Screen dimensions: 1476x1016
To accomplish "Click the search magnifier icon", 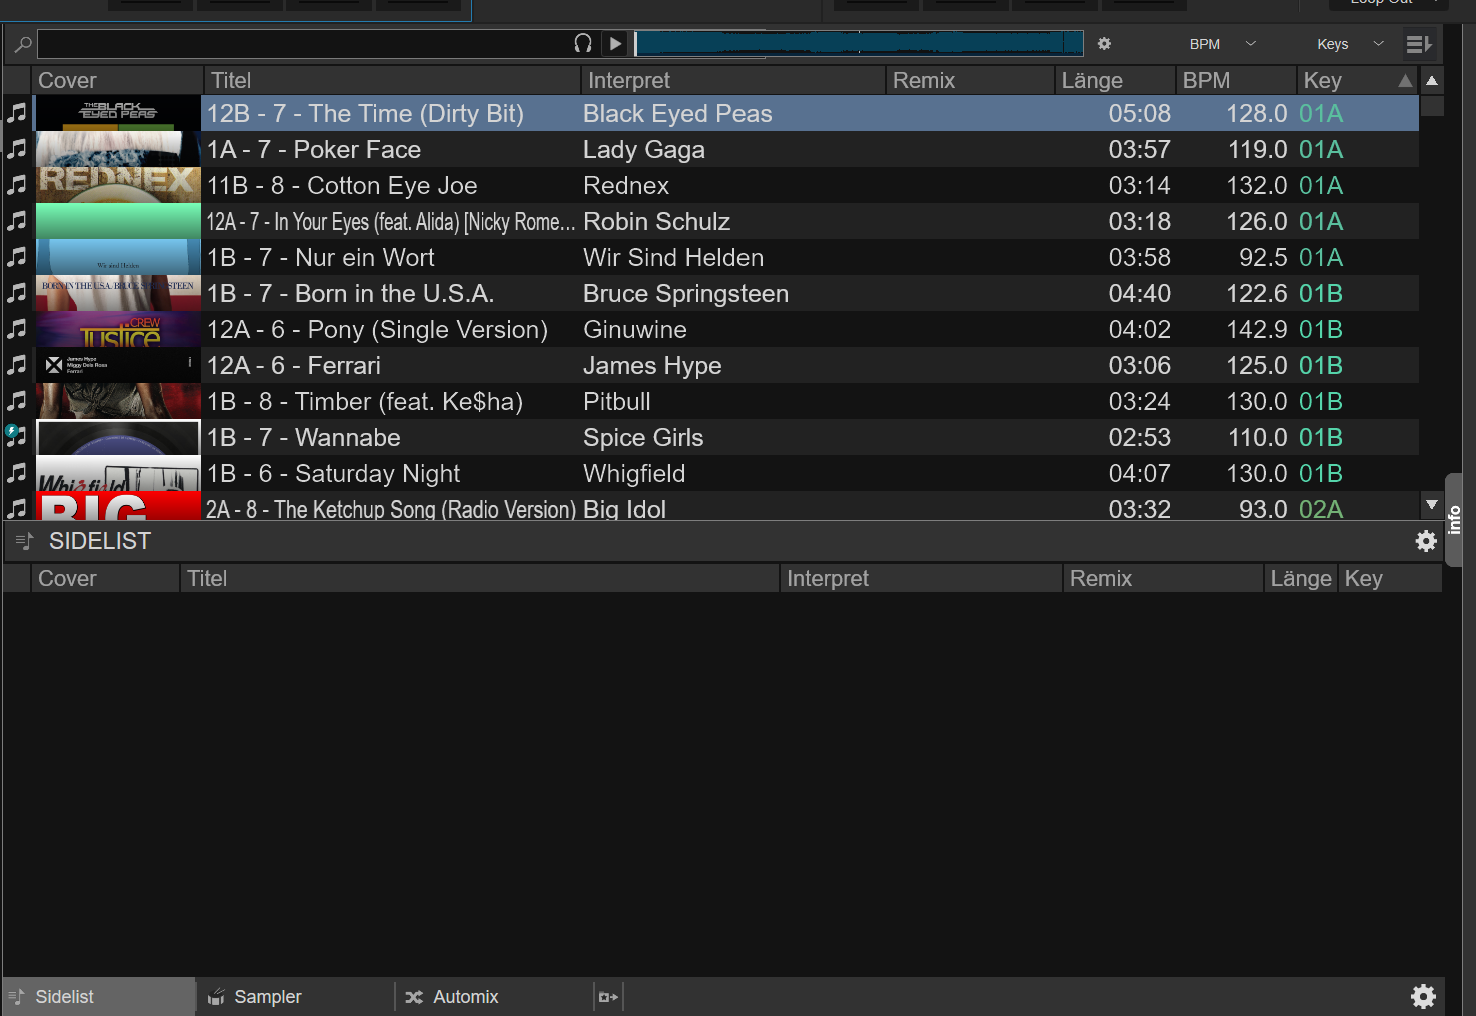I will pos(22,44).
